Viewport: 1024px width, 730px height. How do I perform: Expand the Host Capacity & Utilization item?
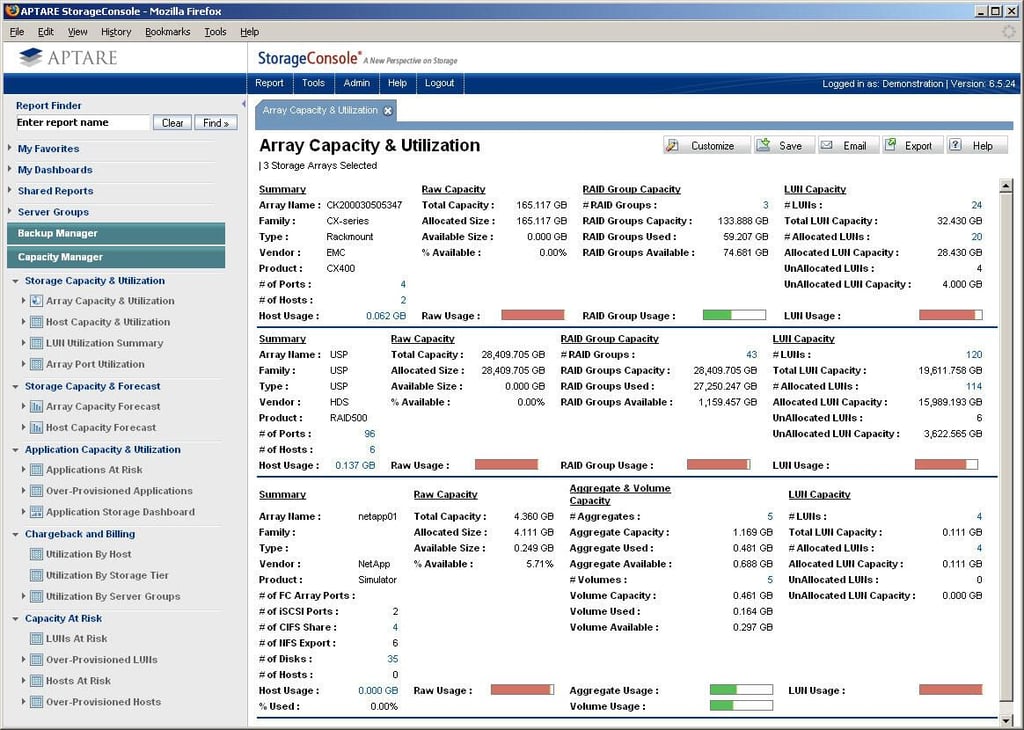pos(24,322)
